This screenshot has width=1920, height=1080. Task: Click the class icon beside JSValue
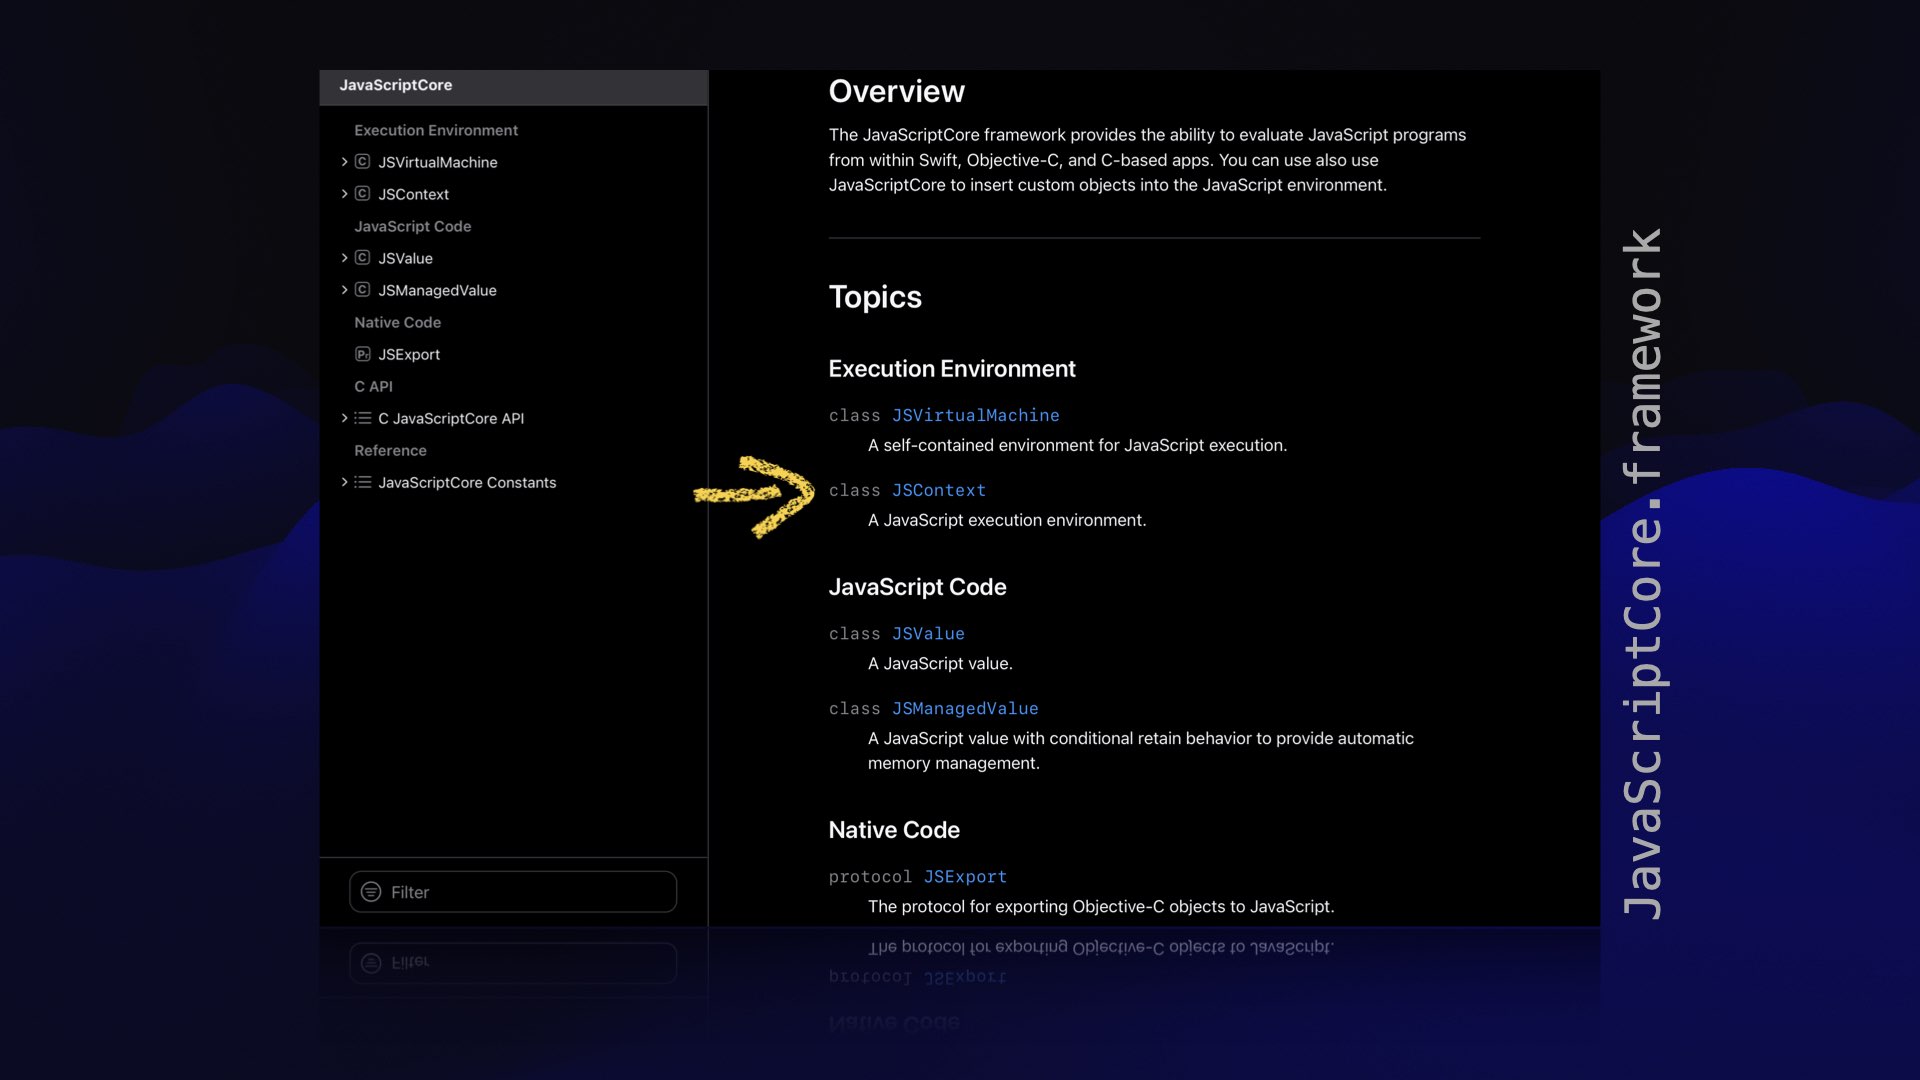click(x=362, y=258)
